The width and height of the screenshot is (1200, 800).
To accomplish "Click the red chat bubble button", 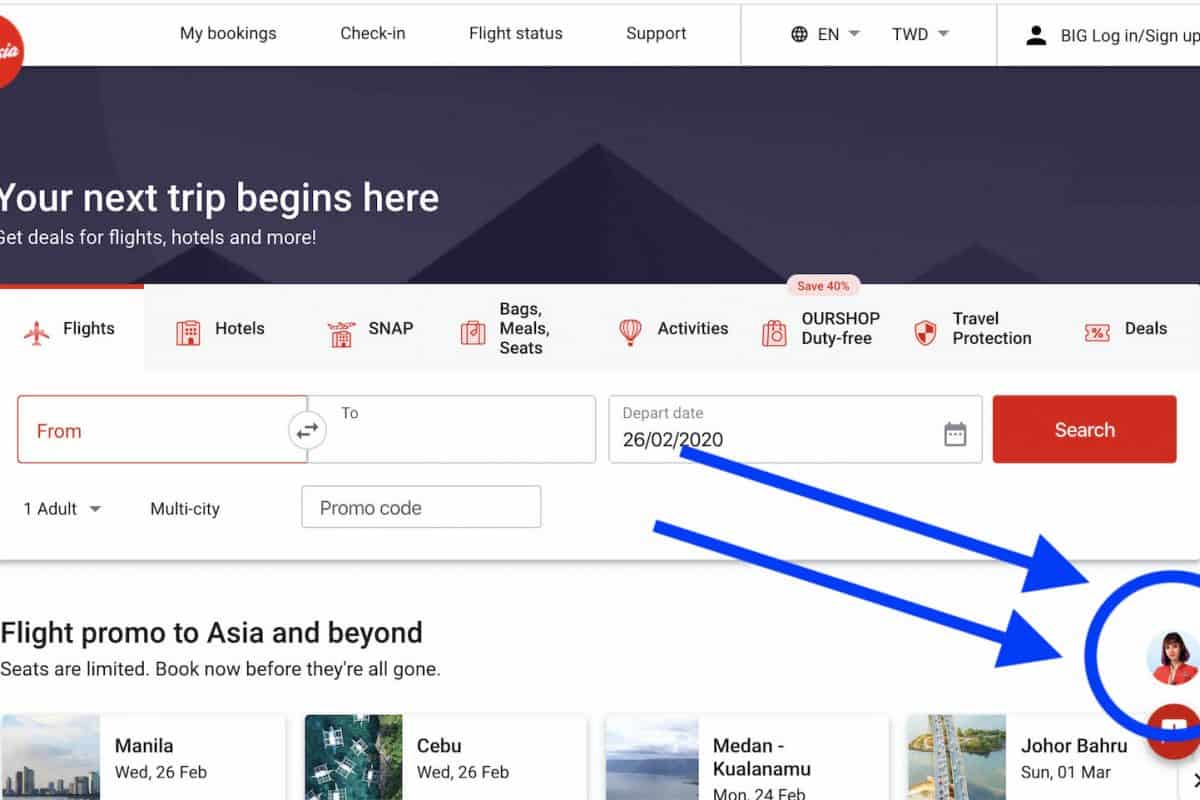I will pos(1176,727).
